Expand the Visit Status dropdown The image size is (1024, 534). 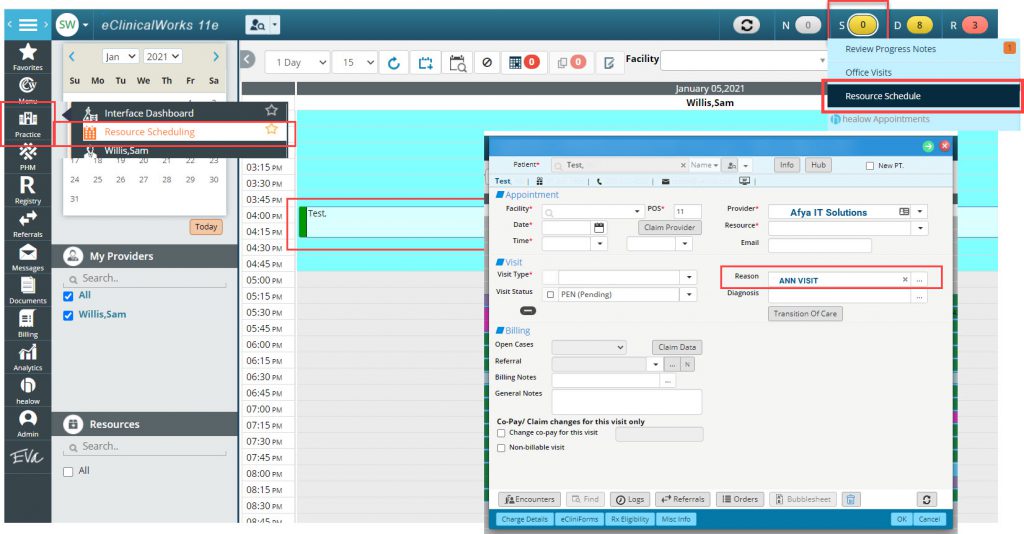pos(689,295)
